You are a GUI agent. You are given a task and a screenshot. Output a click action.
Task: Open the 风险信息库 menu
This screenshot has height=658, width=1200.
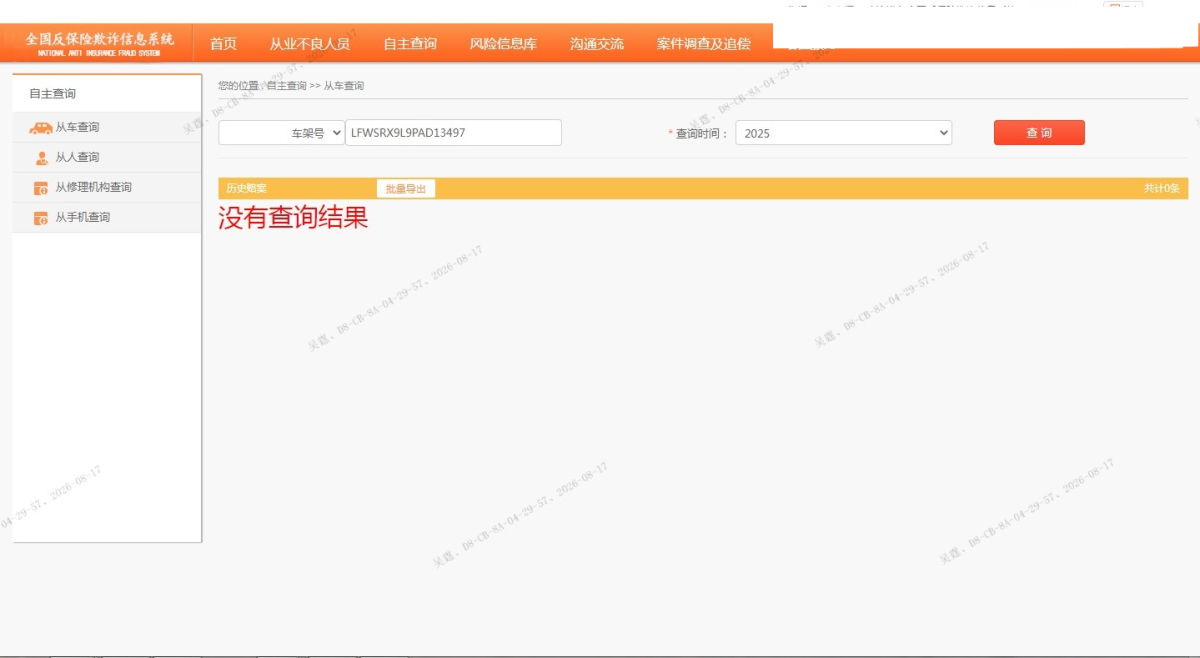click(x=503, y=43)
